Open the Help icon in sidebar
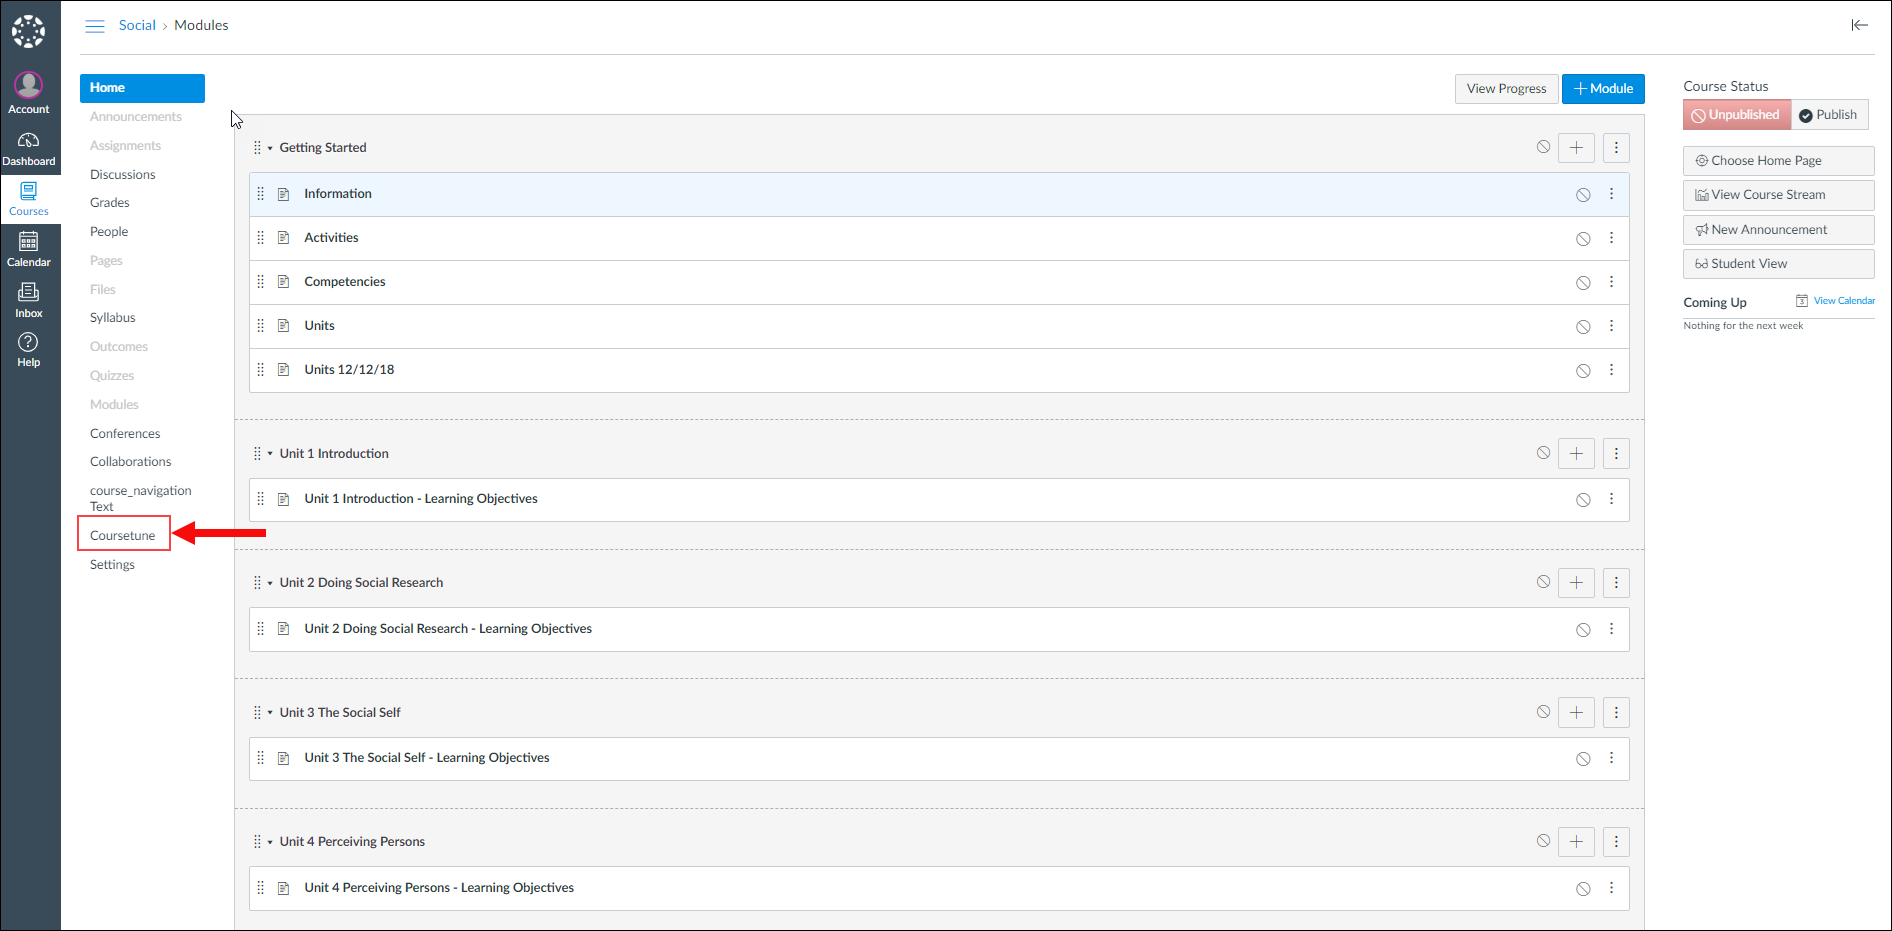Viewport: 1892px width, 931px height. pos(29,349)
